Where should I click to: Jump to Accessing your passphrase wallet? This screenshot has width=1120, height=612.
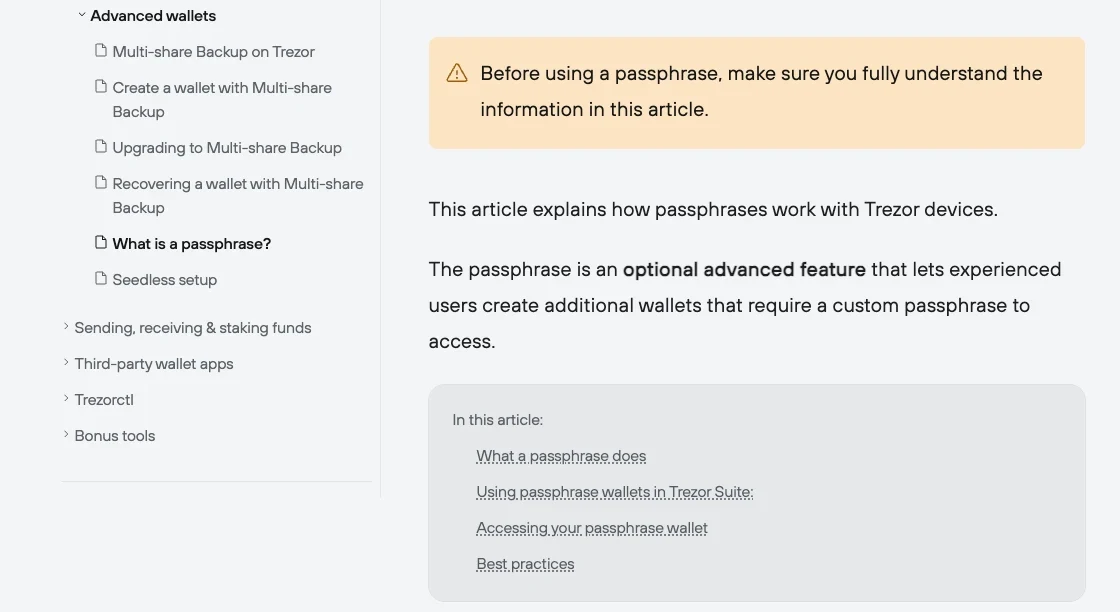pyautogui.click(x=591, y=528)
